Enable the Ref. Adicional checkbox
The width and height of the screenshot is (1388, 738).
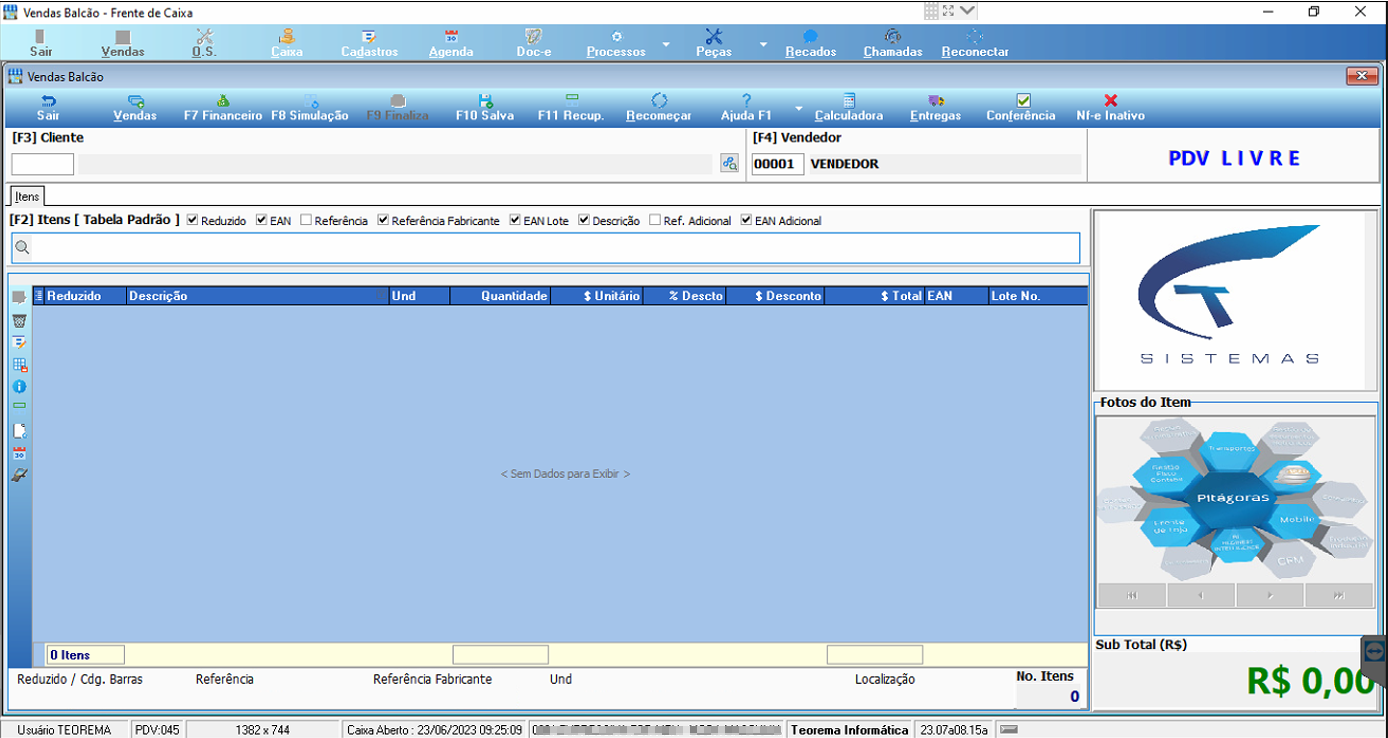click(x=655, y=220)
